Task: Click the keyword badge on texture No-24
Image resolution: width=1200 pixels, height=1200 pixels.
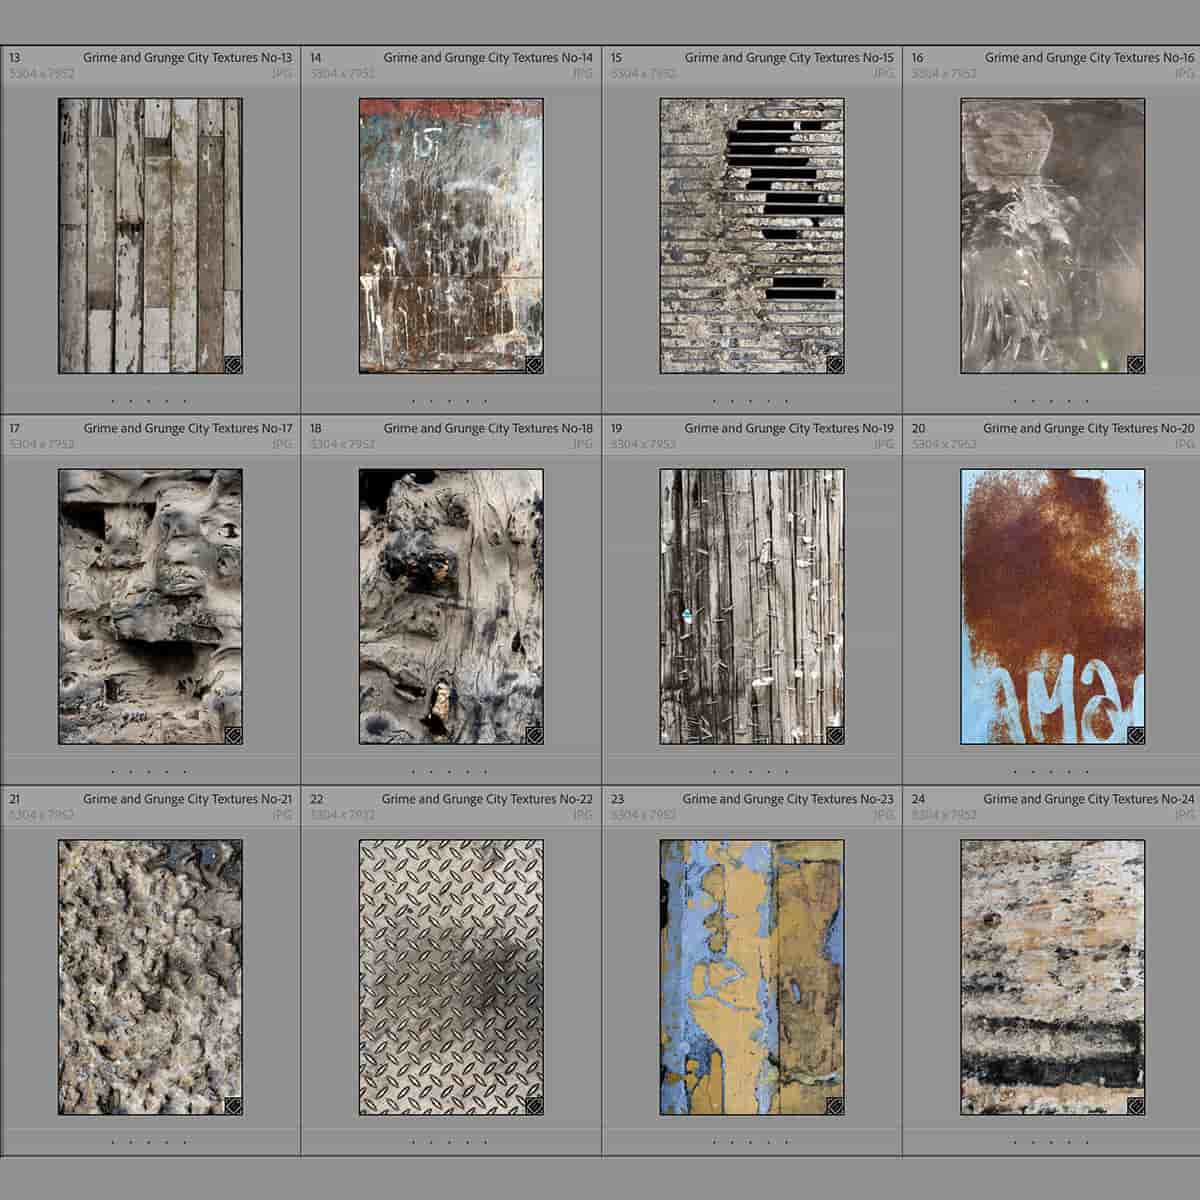Action: (x=1135, y=1104)
